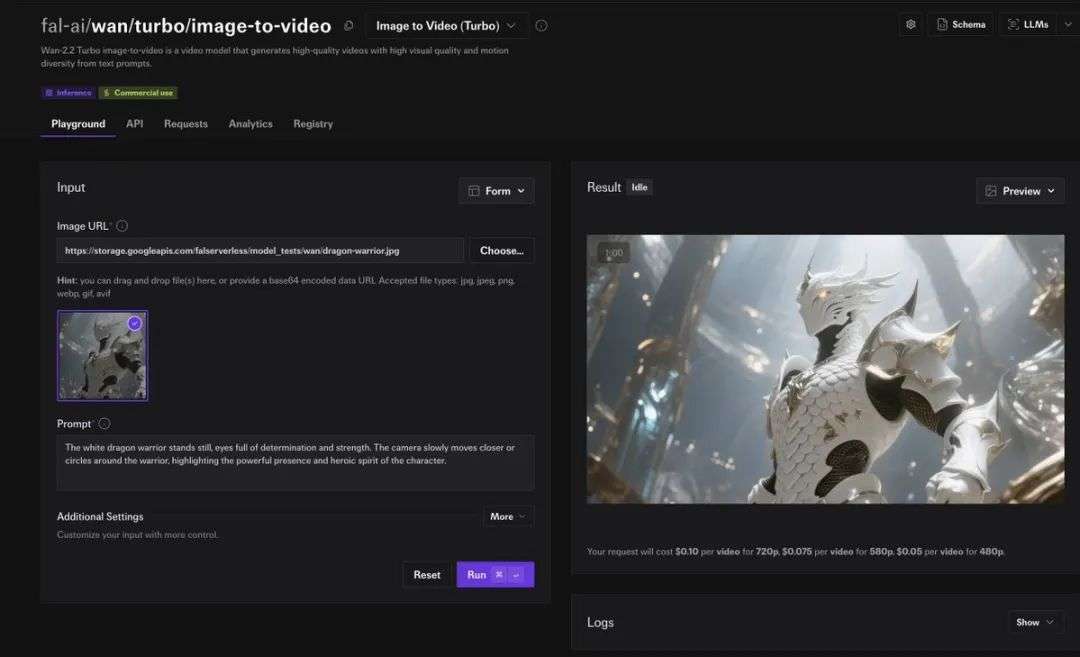Expand the arrow next to LLMs
Viewport: 1080px width, 657px height.
tap(1068, 25)
